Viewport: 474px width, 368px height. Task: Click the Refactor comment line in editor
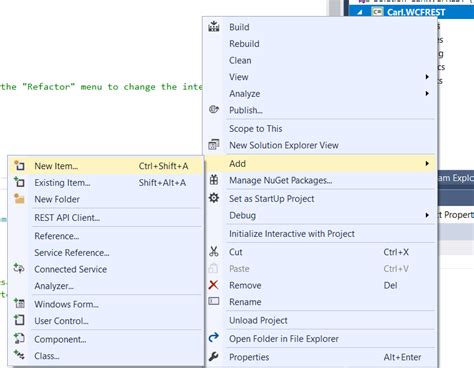(x=101, y=87)
